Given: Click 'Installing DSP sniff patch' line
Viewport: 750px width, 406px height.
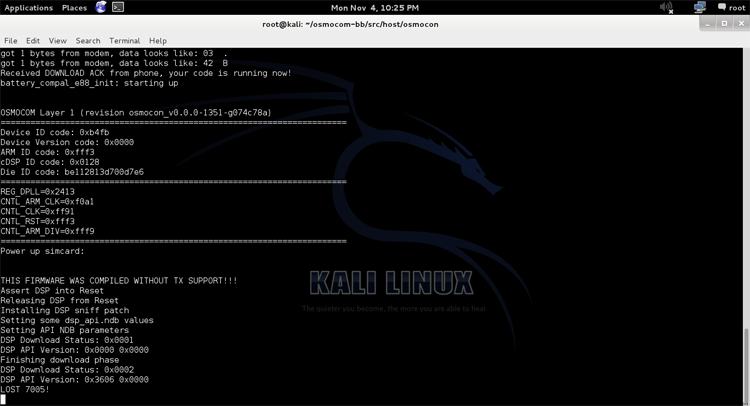Looking at the screenshot, I should click(x=65, y=310).
